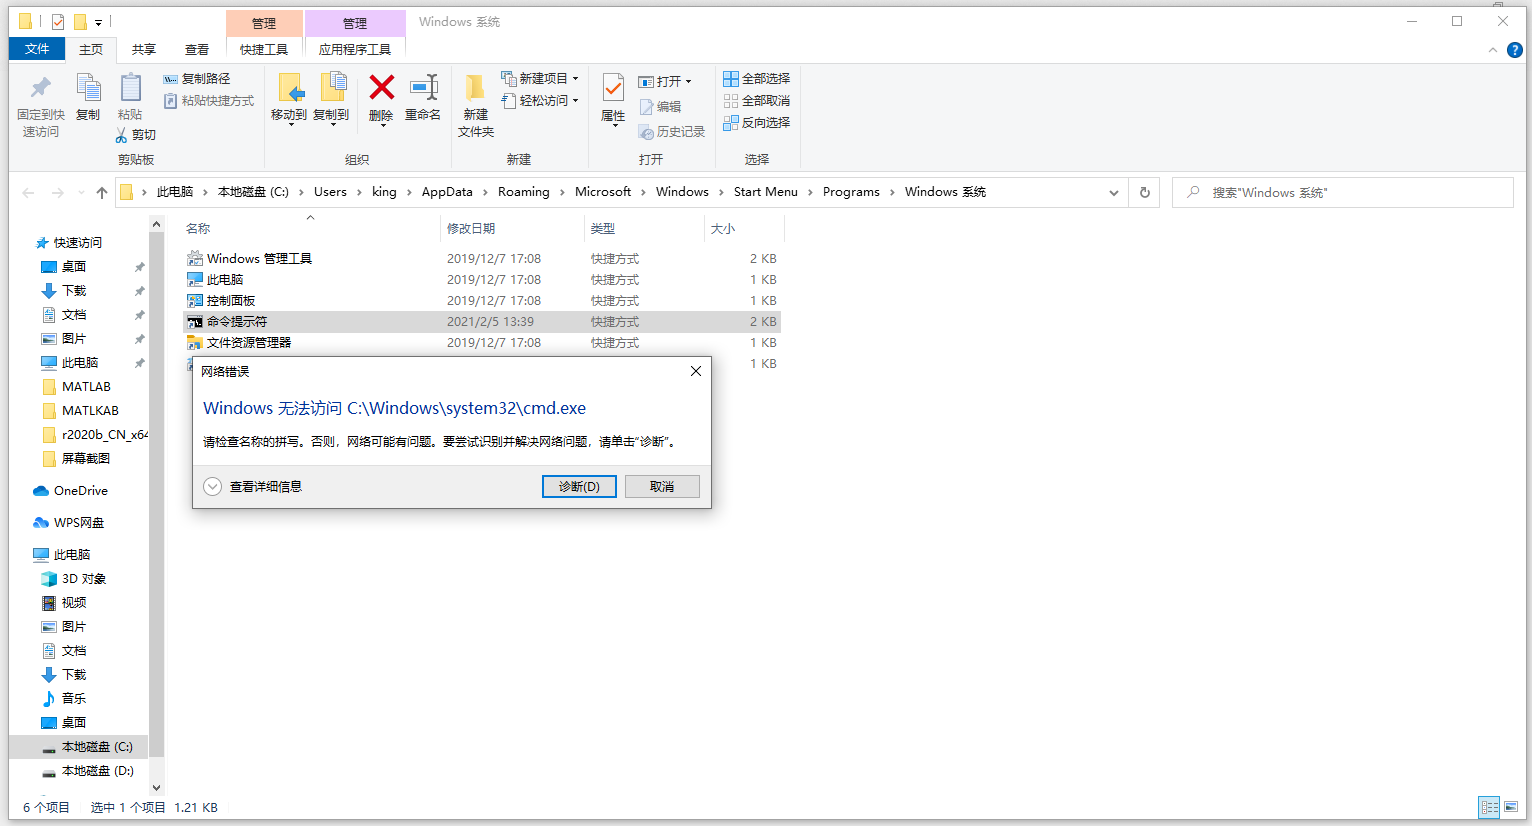
Task: Click Select all (全部选择) in ribbon
Action: click(x=757, y=78)
